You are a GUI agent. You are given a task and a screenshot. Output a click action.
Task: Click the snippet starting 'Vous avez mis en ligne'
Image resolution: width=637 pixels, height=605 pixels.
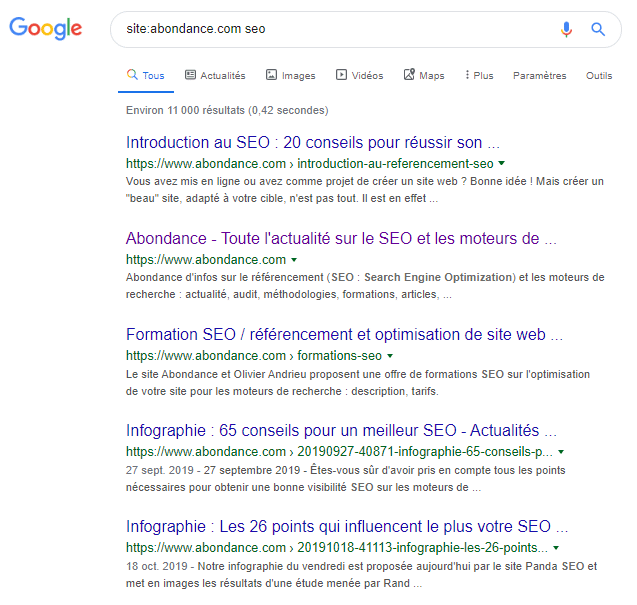click(365, 190)
